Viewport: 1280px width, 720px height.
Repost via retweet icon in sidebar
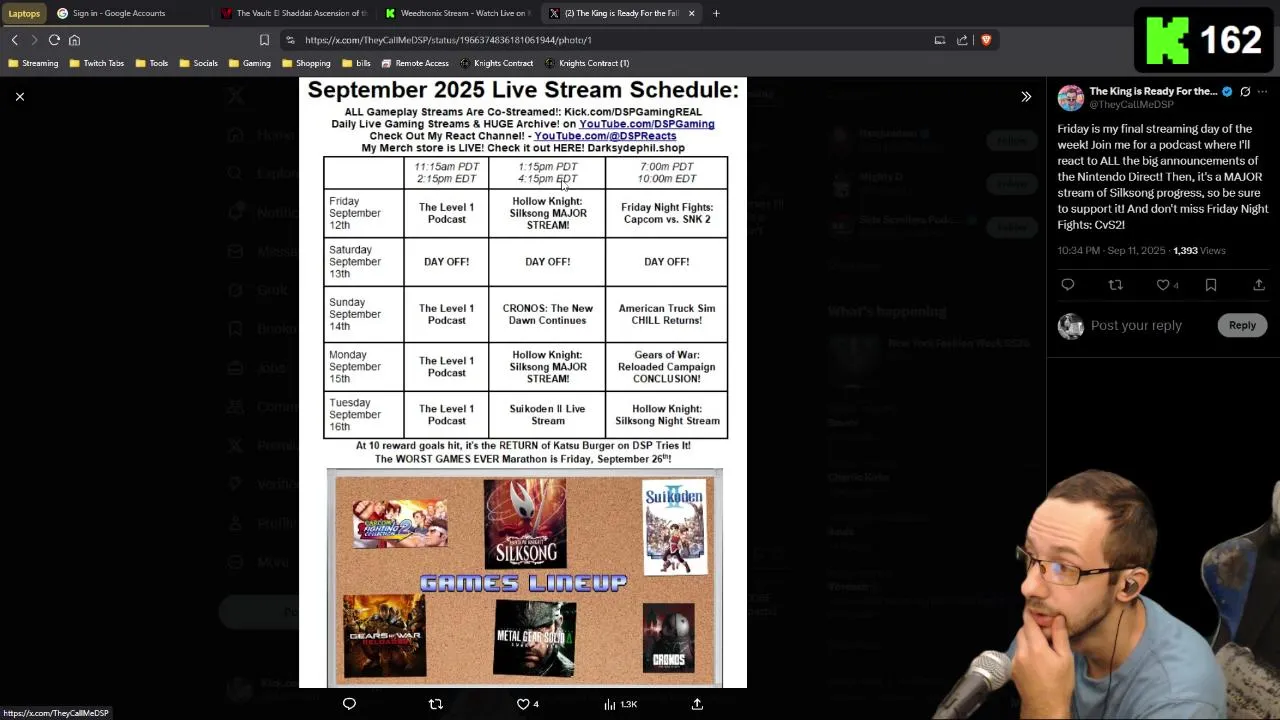[x=1116, y=285]
